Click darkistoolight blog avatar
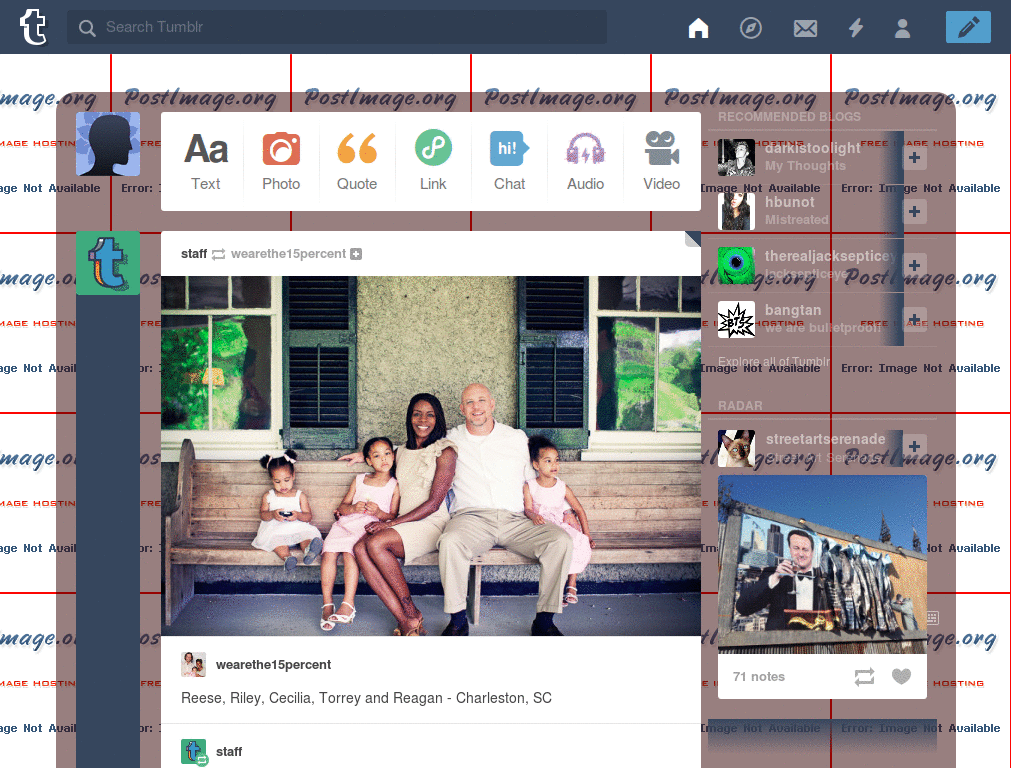The height and width of the screenshot is (768, 1024). [736, 157]
